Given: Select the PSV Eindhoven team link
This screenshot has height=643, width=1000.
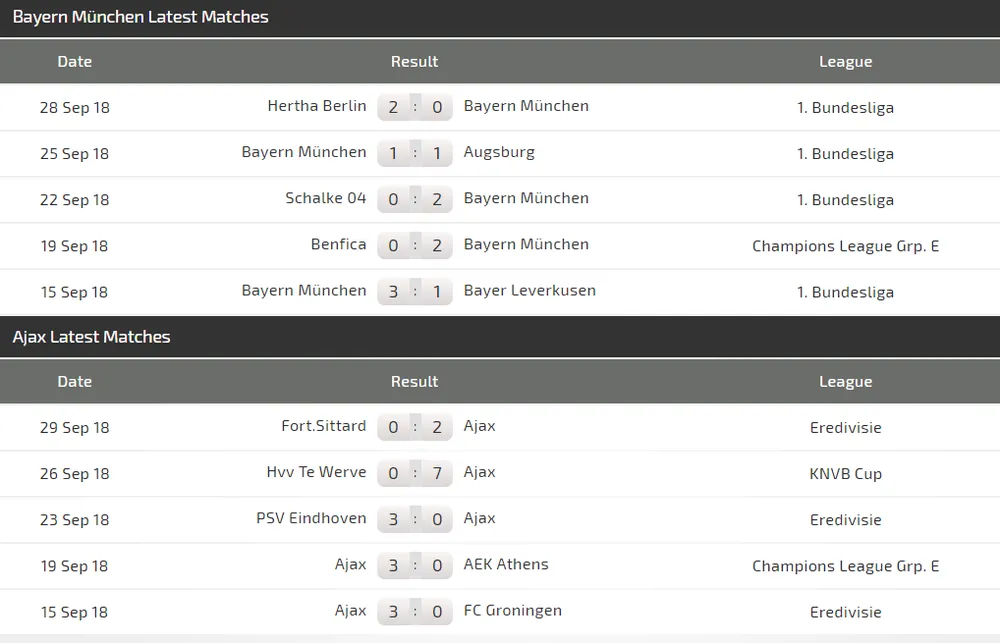Looking at the screenshot, I should tap(311, 518).
